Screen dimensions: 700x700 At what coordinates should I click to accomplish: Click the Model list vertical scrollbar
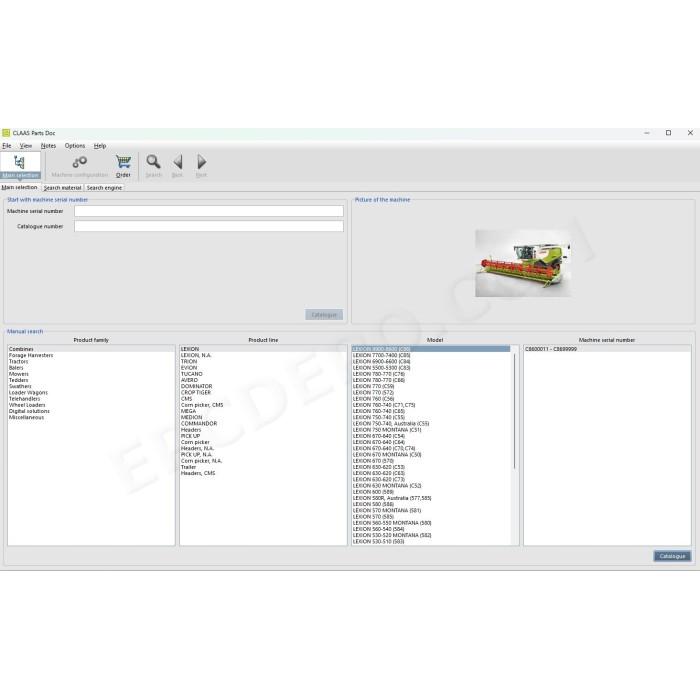(515, 411)
